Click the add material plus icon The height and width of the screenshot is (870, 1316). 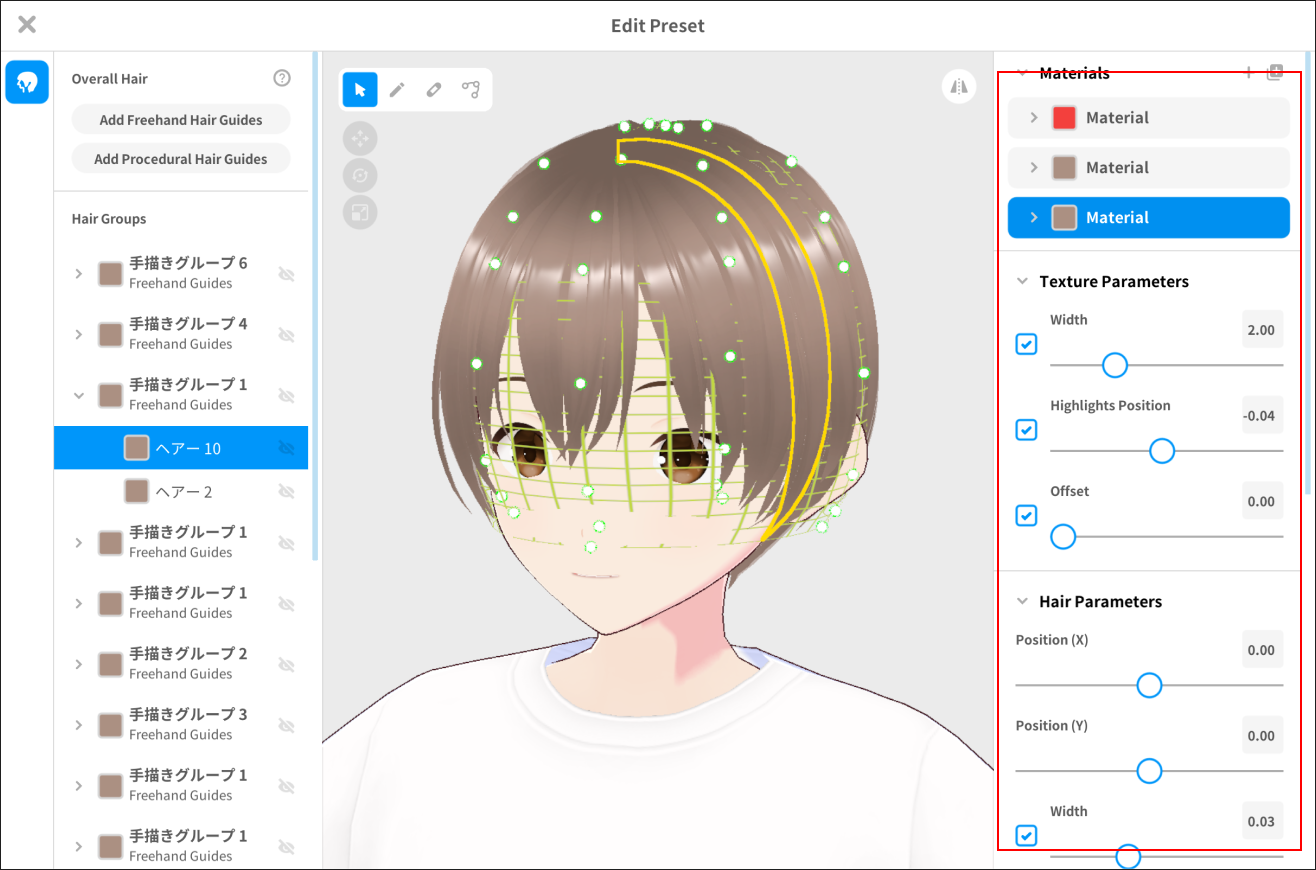(x=1248, y=73)
